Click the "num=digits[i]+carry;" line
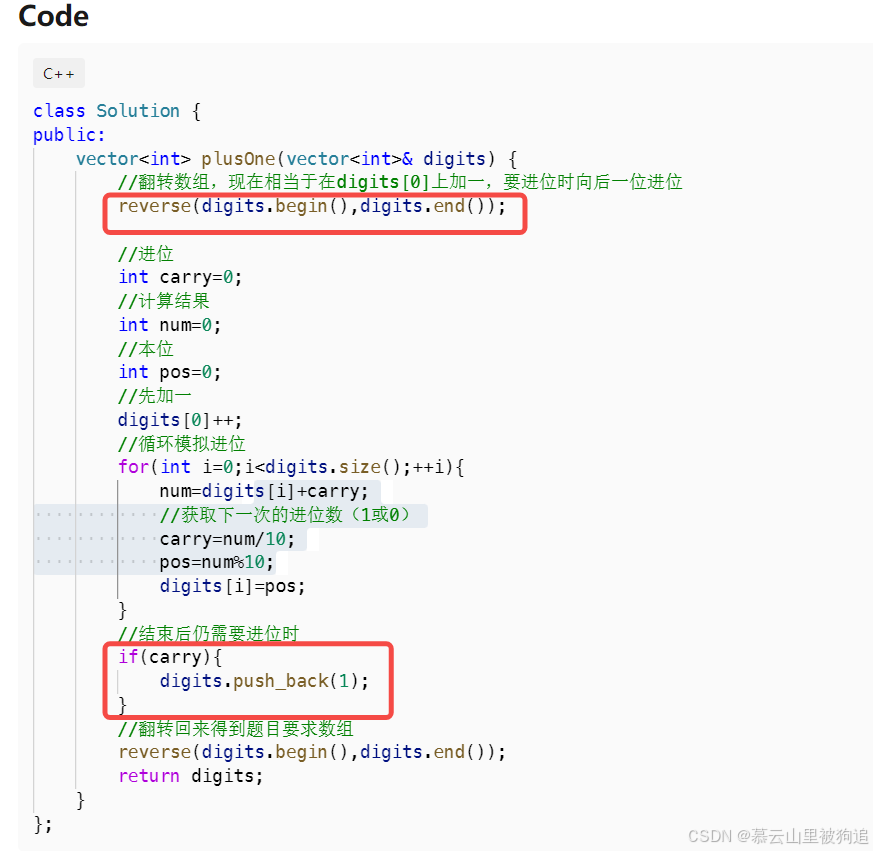The image size is (873, 851). point(264,491)
